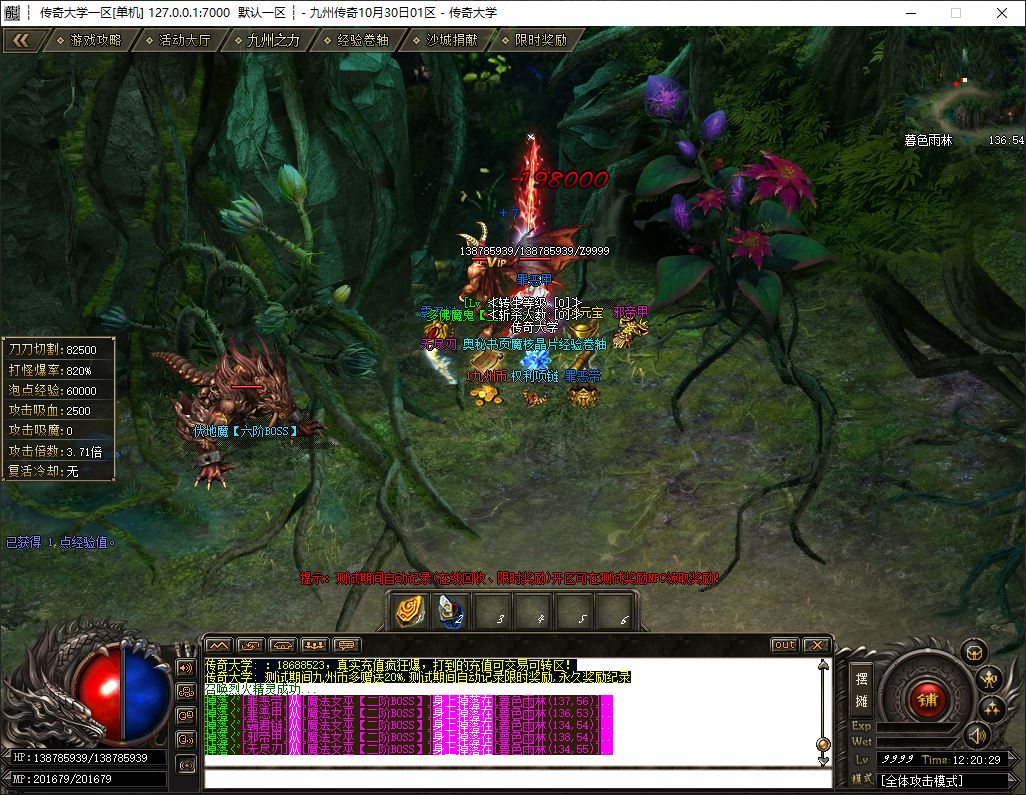Click the blue MP orb
The image size is (1026, 795).
coord(145,692)
